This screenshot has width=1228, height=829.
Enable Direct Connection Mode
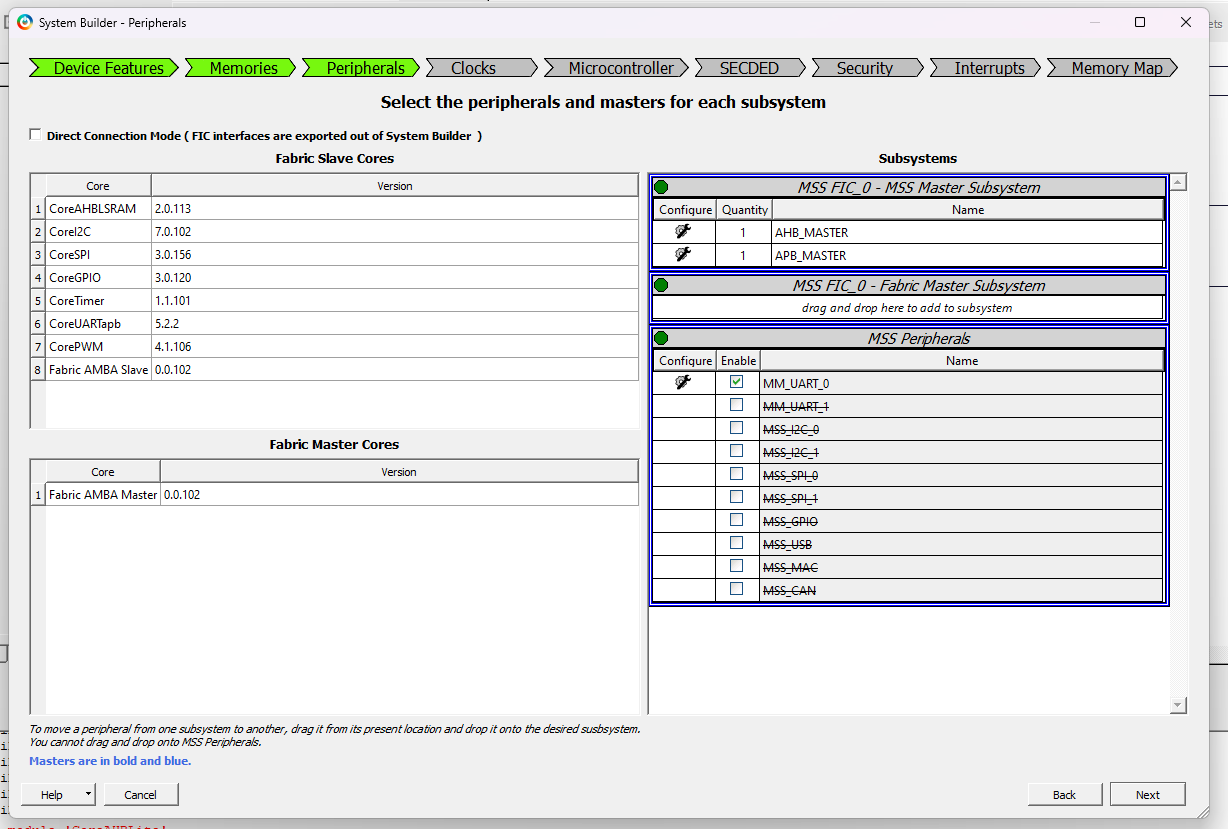tap(35, 135)
